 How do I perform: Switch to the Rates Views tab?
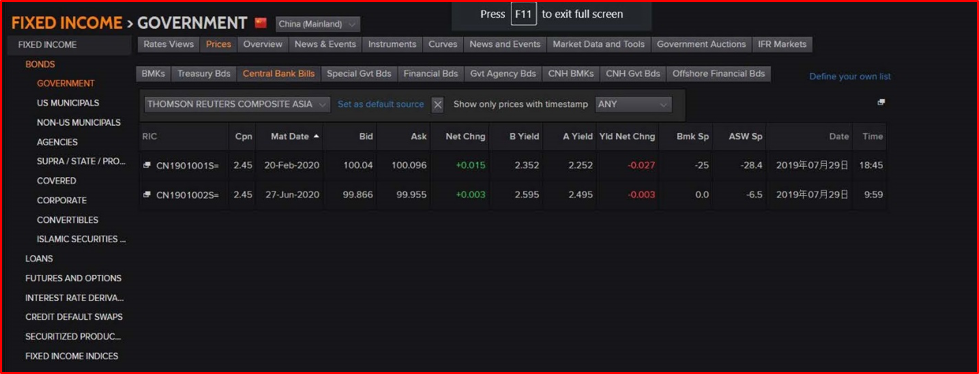[169, 44]
